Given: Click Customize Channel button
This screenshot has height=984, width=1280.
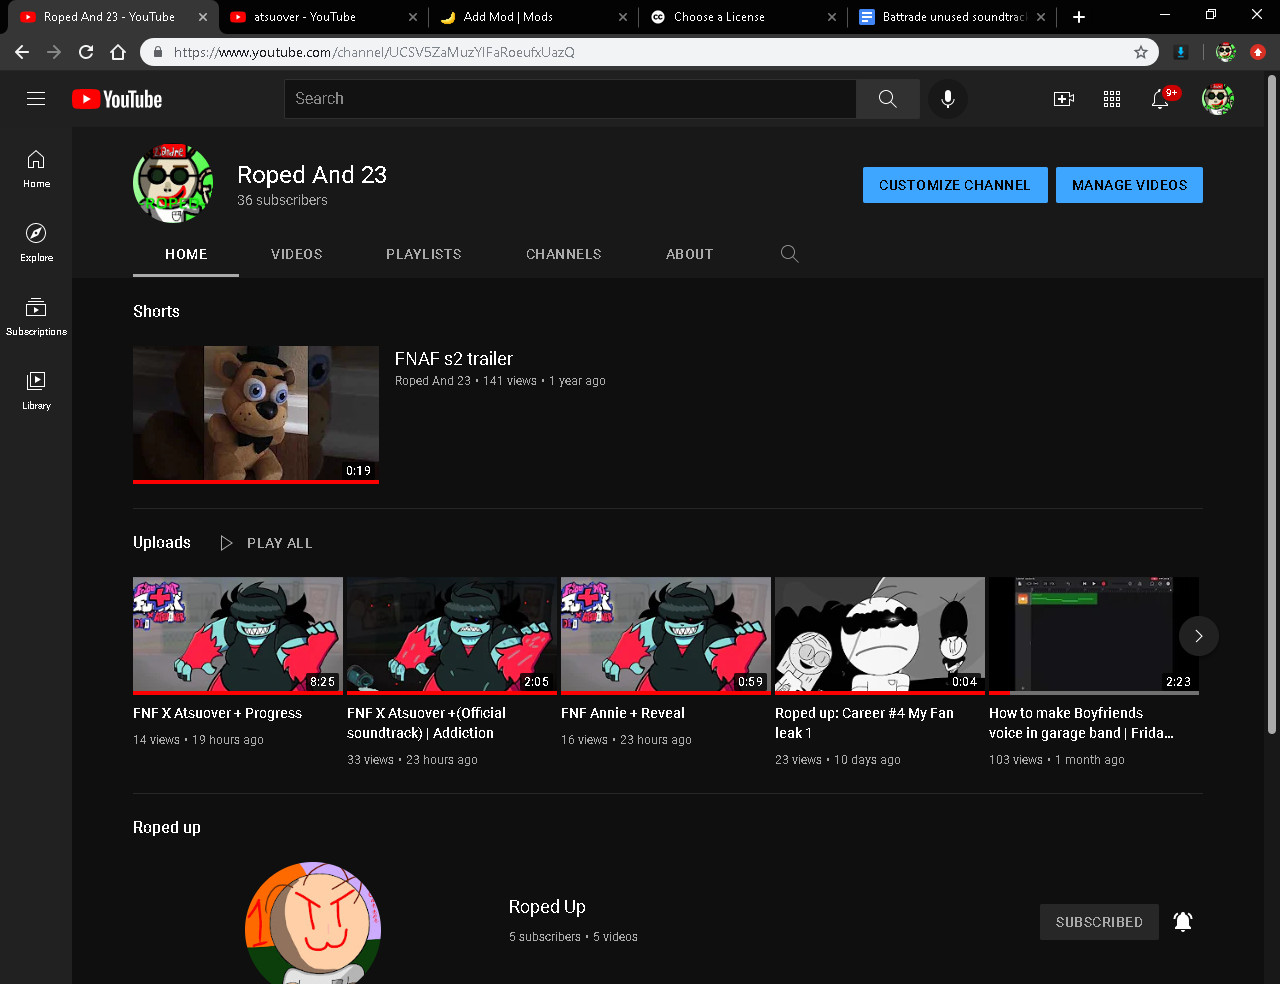Looking at the screenshot, I should click(x=954, y=185).
